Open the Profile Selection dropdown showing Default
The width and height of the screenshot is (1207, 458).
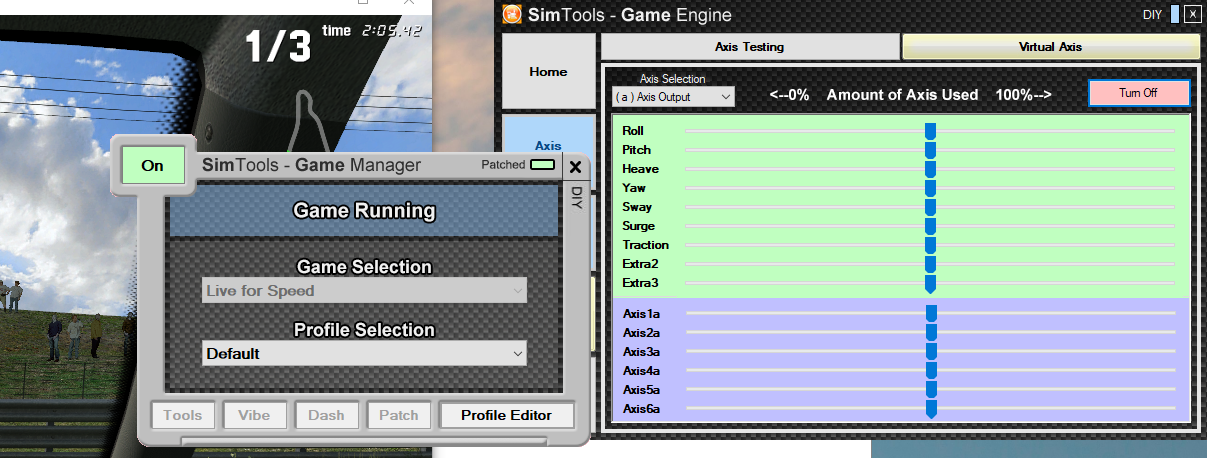pos(364,353)
